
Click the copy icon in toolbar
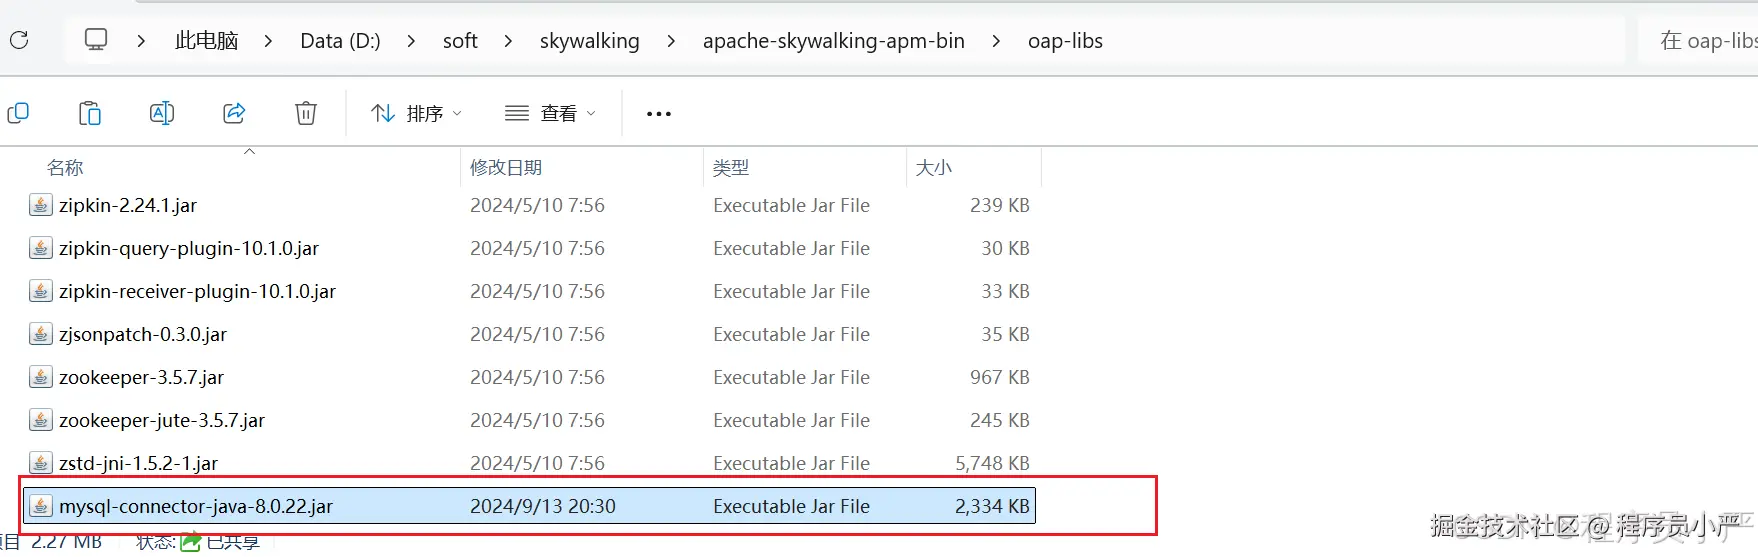tap(18, 113)
